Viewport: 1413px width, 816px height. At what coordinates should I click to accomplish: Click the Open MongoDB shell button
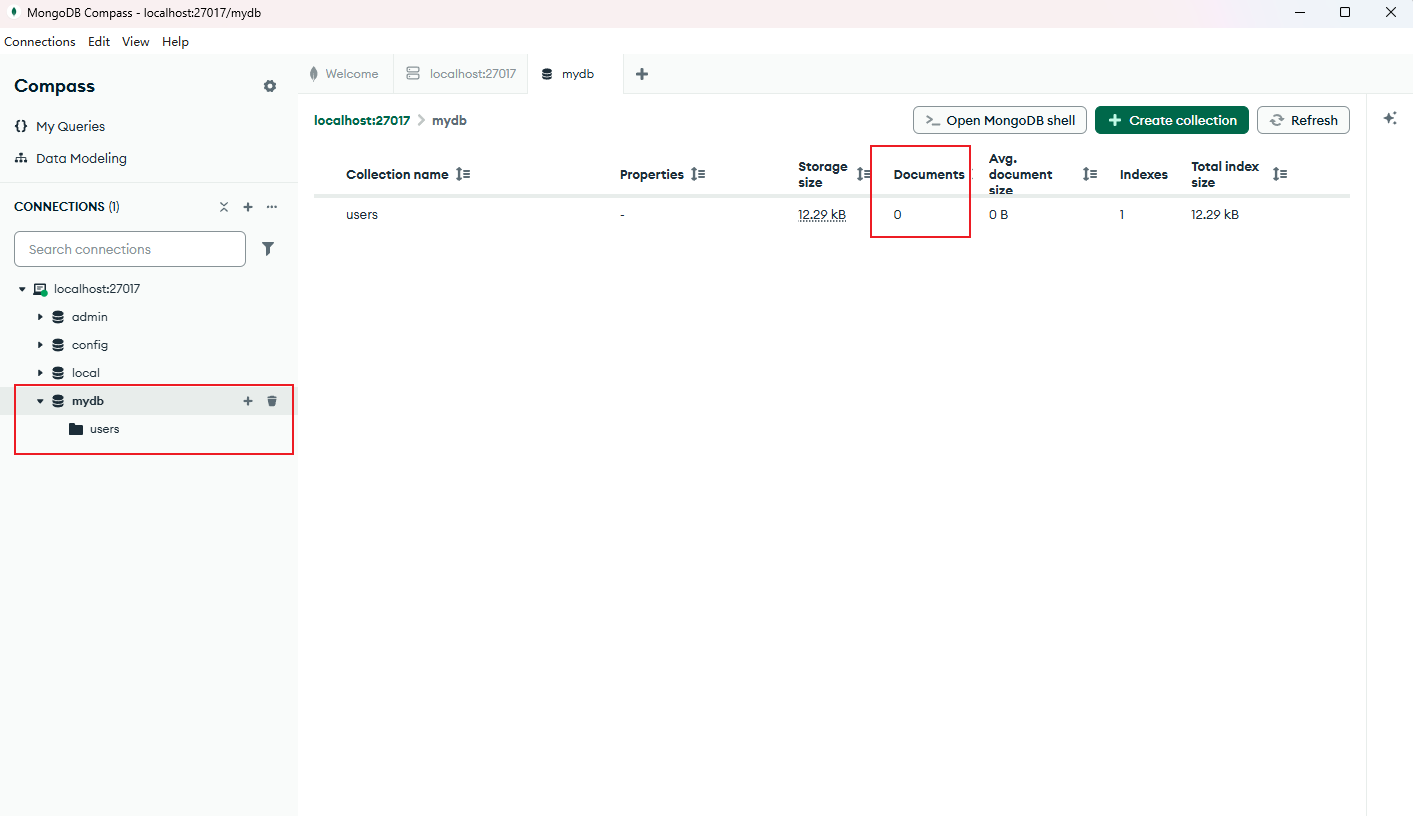pyautogui.click(x=999, y=120)
